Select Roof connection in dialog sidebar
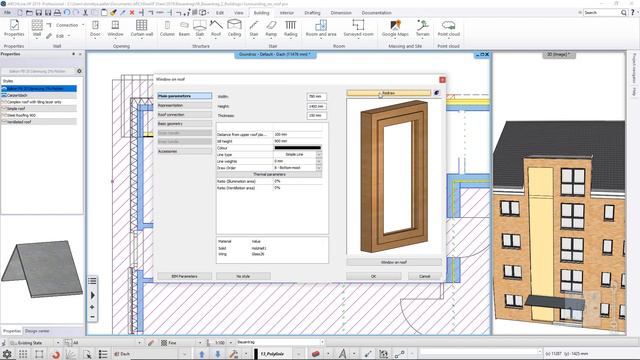This screenshot has height=360, width=640. point(184,115)
